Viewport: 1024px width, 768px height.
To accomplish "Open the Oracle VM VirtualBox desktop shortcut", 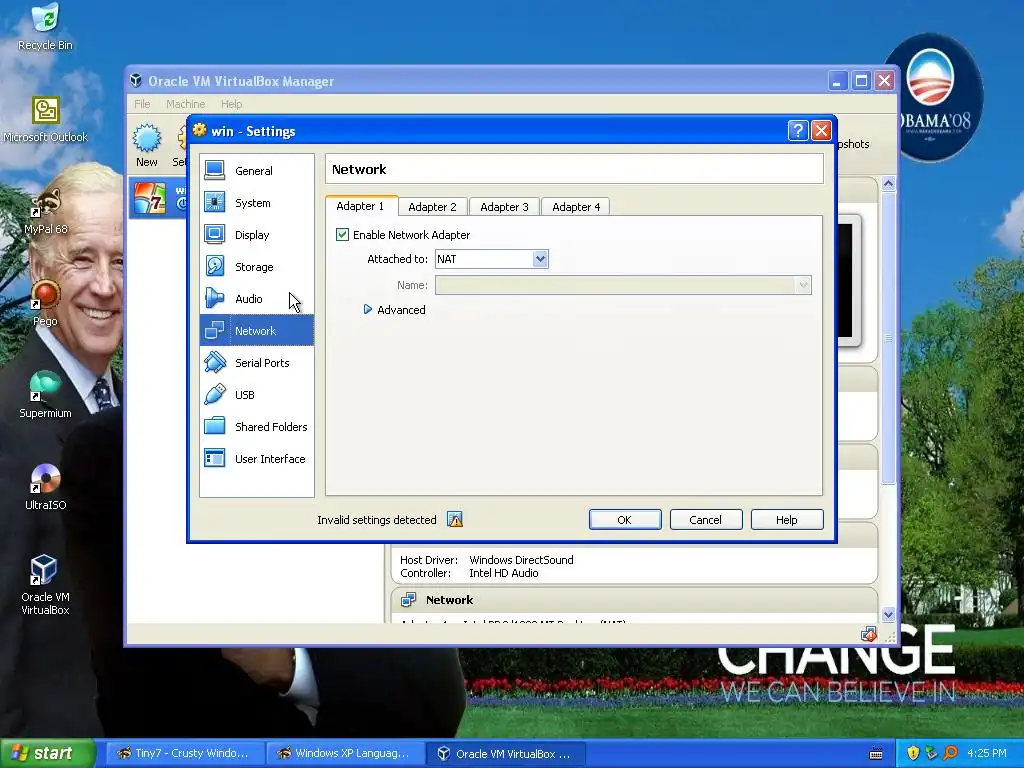I will [45, 586].
